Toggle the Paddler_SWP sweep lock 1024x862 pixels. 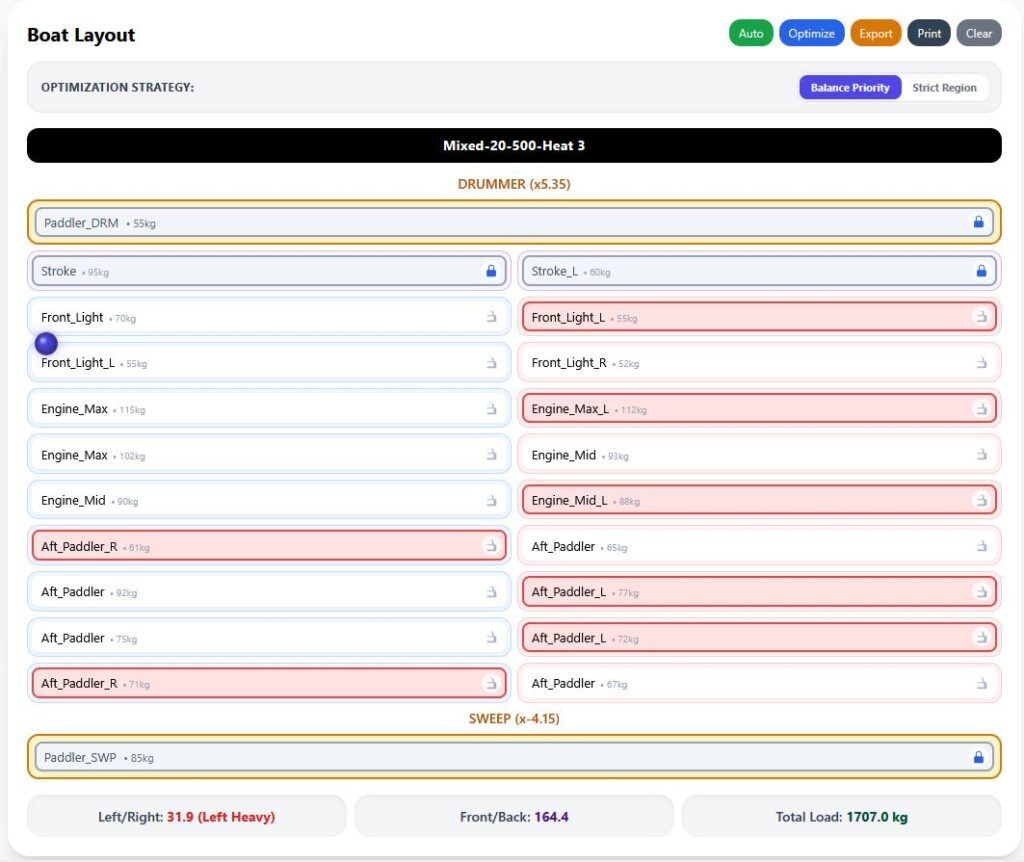coord(978,757)
